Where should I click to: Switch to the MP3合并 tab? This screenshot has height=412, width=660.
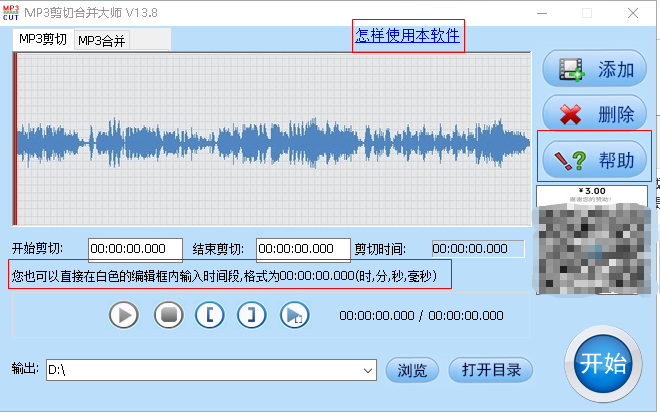(x=102, y=41)
